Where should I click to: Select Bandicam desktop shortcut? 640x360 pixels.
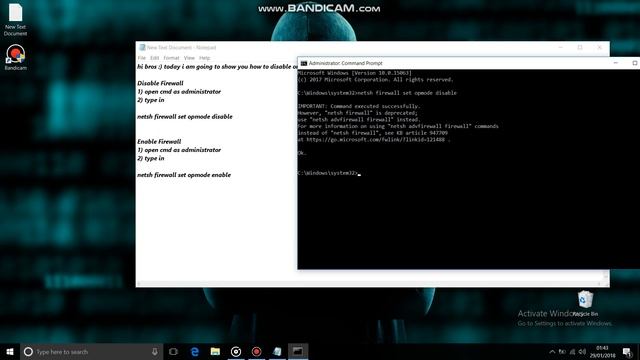pyautogui.click(x=16, y=57)
